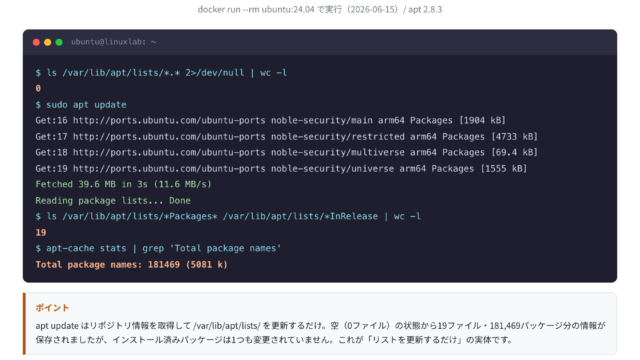Click the 'ポイント' callout heading
640x360 pixels.
52,308
